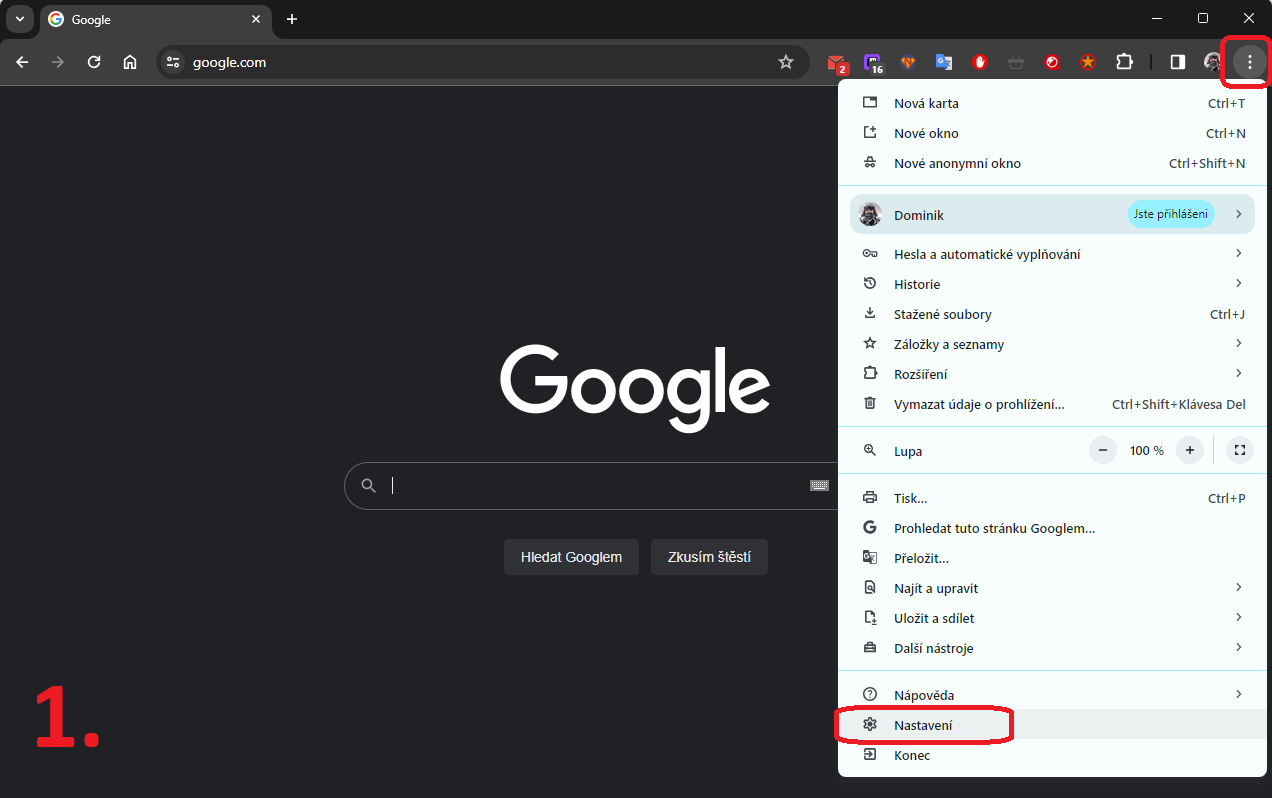Choose Tisk... from the menu
Viewport: 1272px width, 798px height.
point(1050,498)
